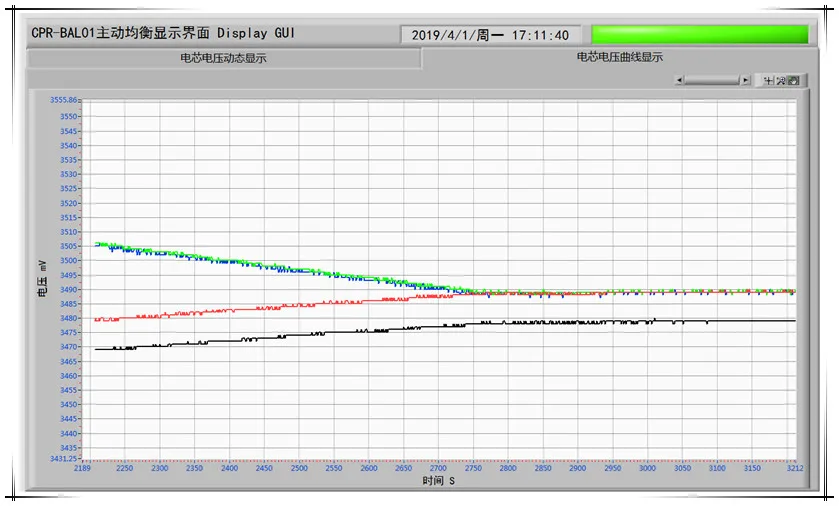Select the crosshair cursor tool in graph palette
The image size is (839, 506).
click(769, 80)
